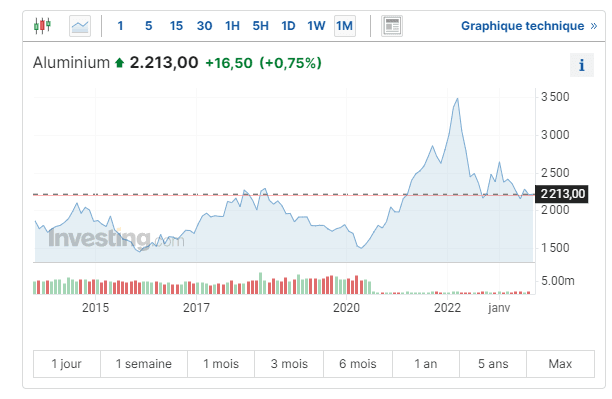Set interval to 1 minute
The height and width of the screenshot is (399, 612).
coord(120,26)
